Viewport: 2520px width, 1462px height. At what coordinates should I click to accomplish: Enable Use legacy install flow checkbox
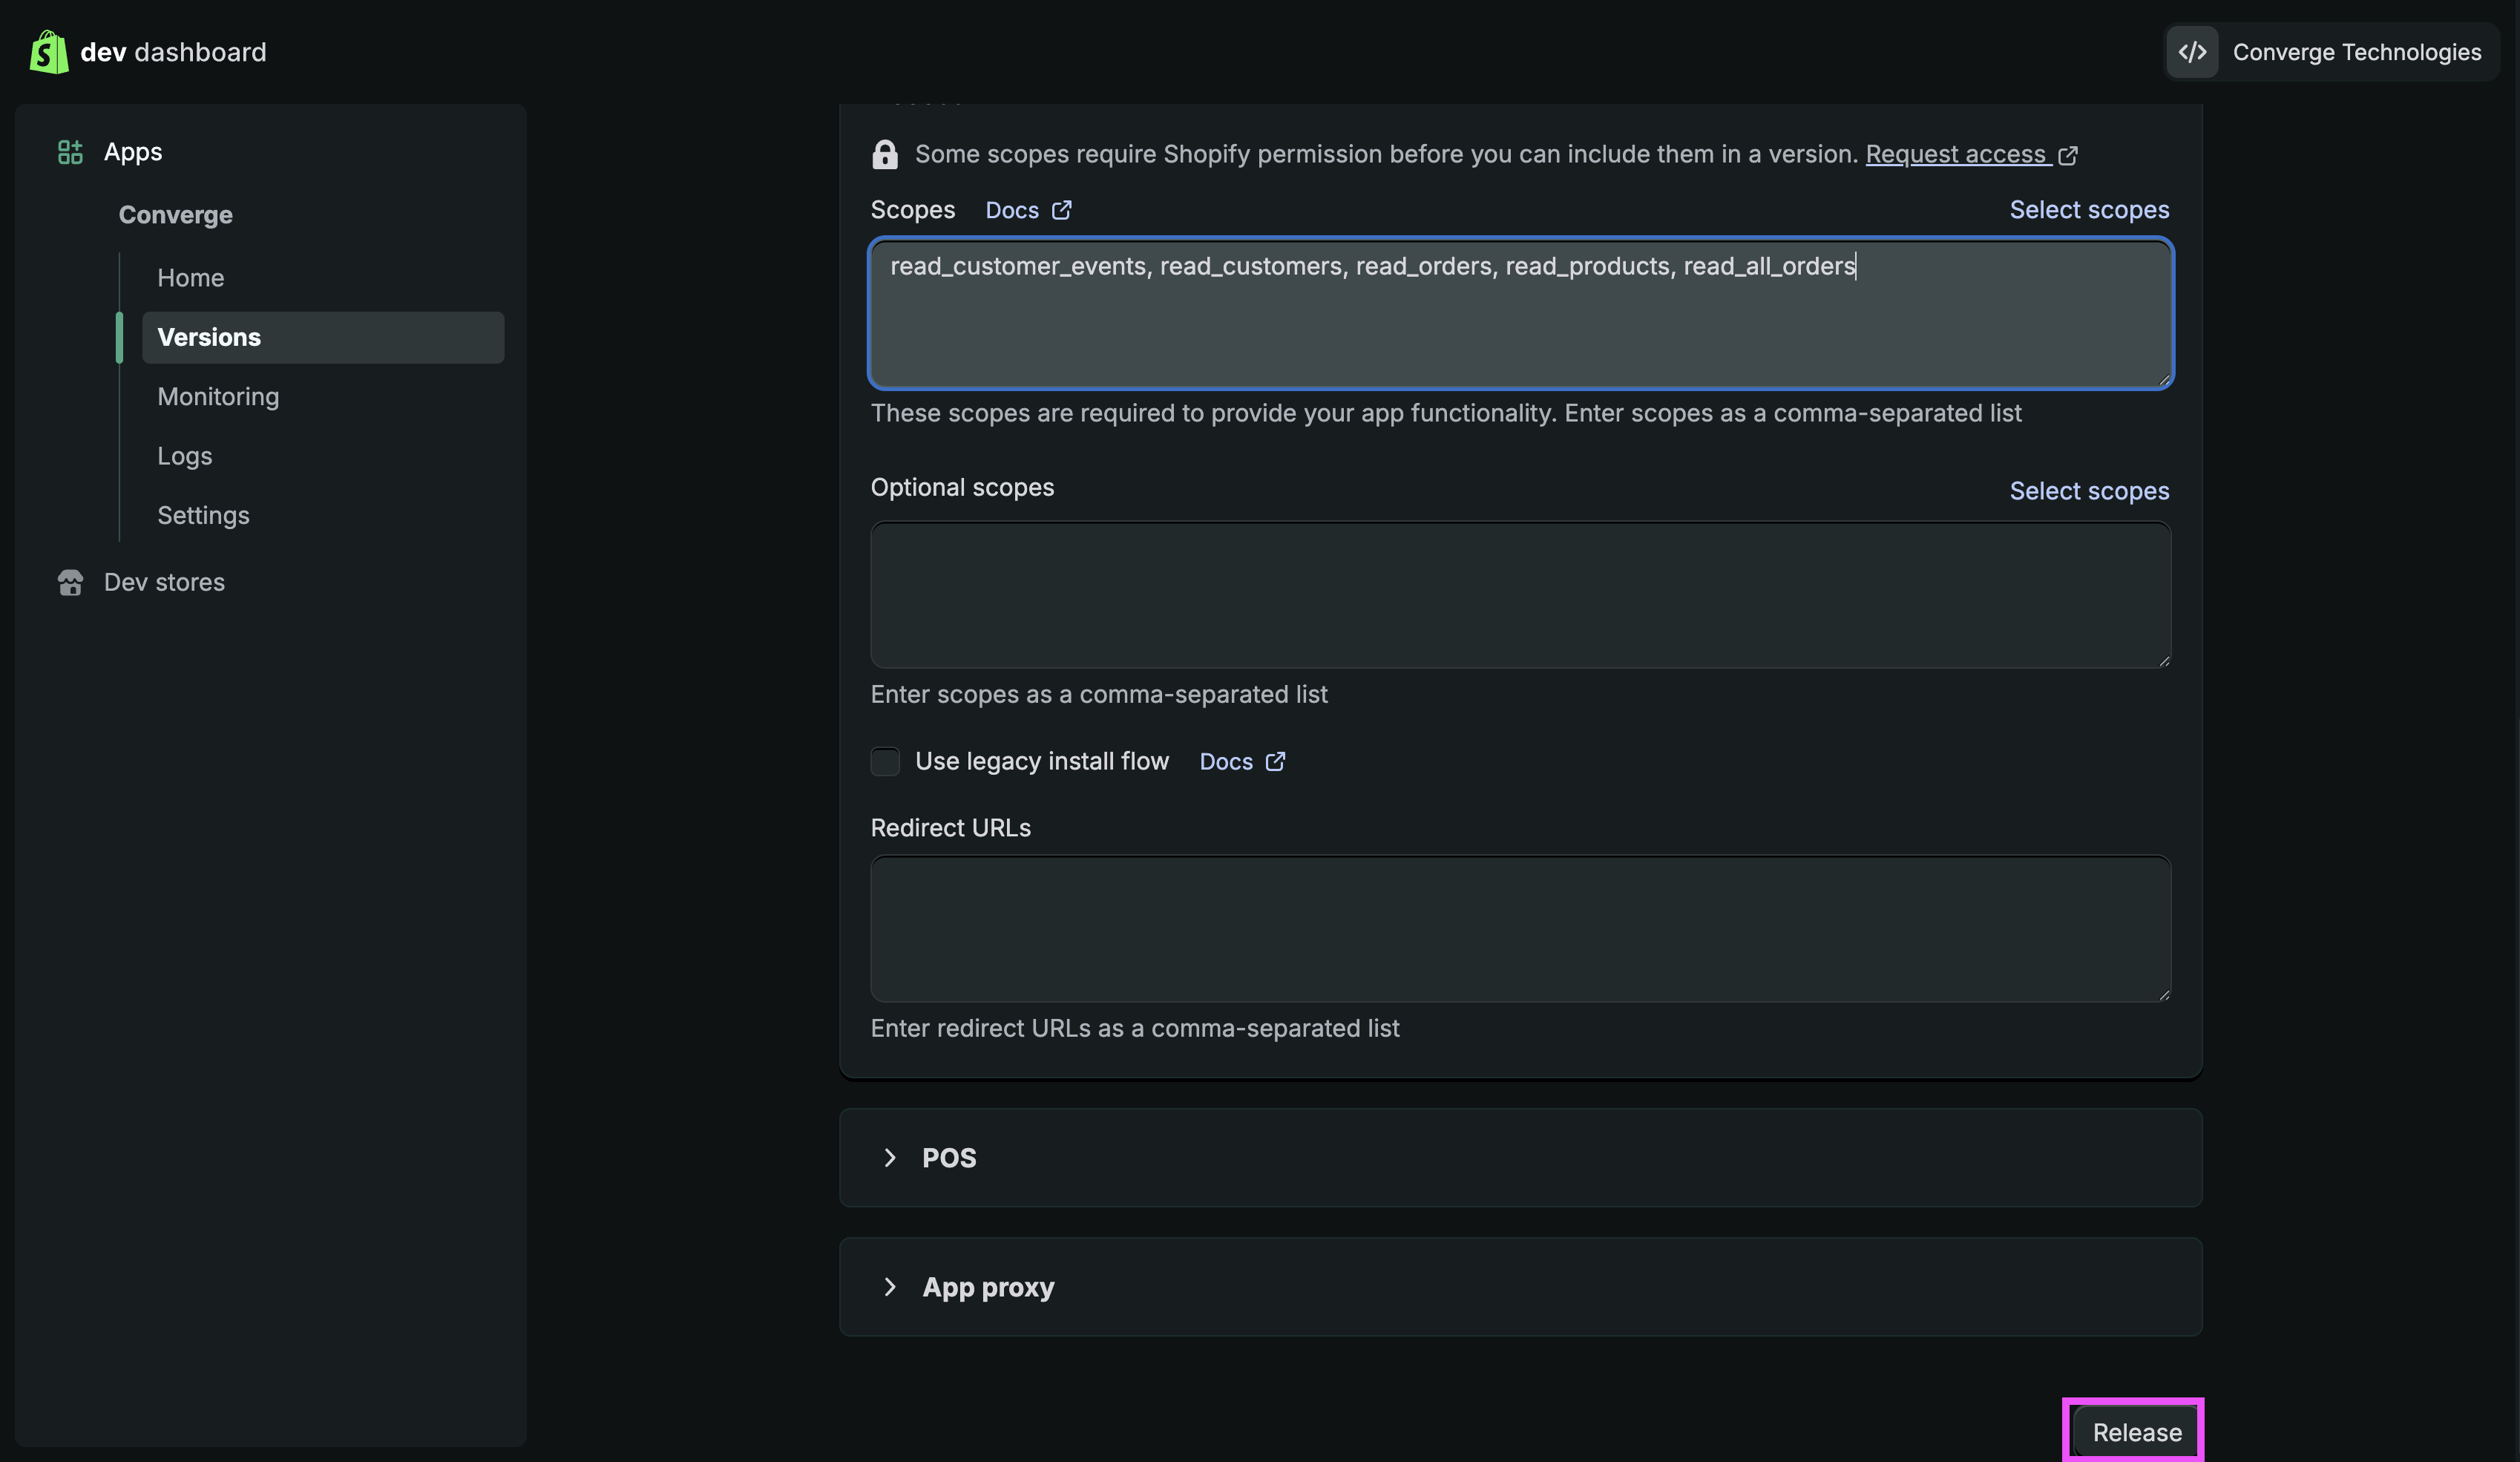coord(885,762)
